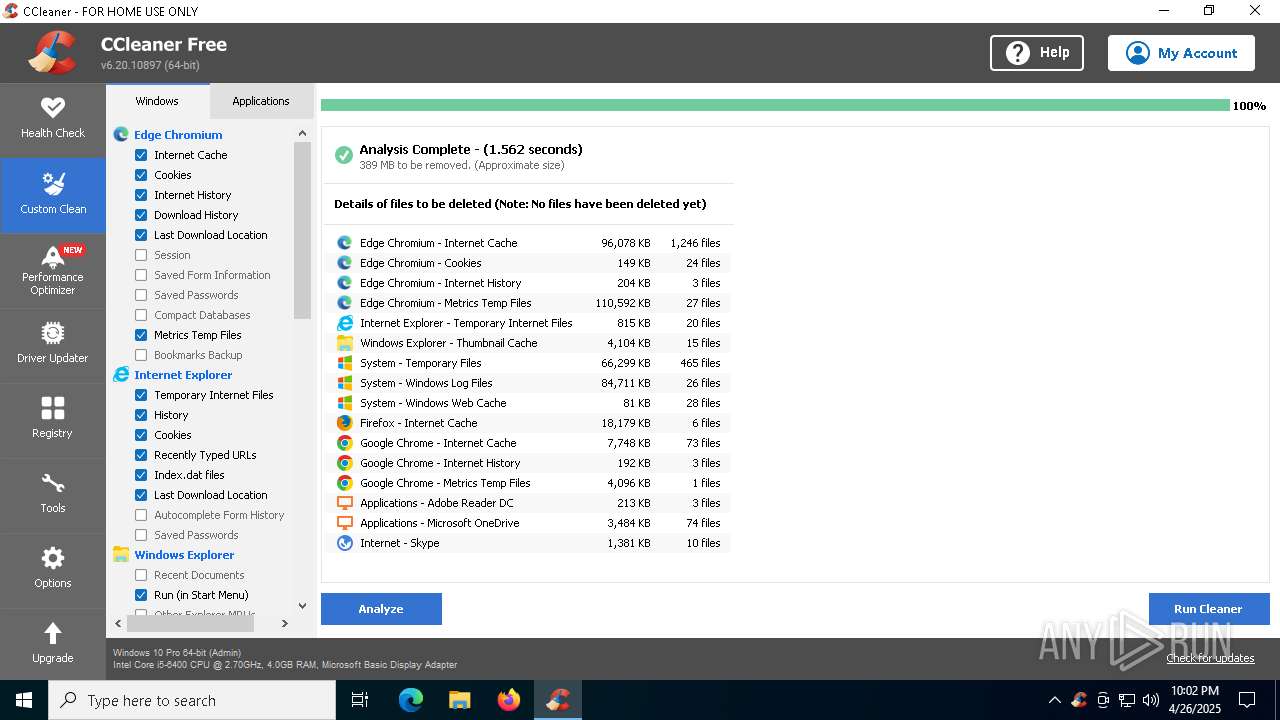Launch Microsoft Edge from the taskbar

[x=411, y=700]
